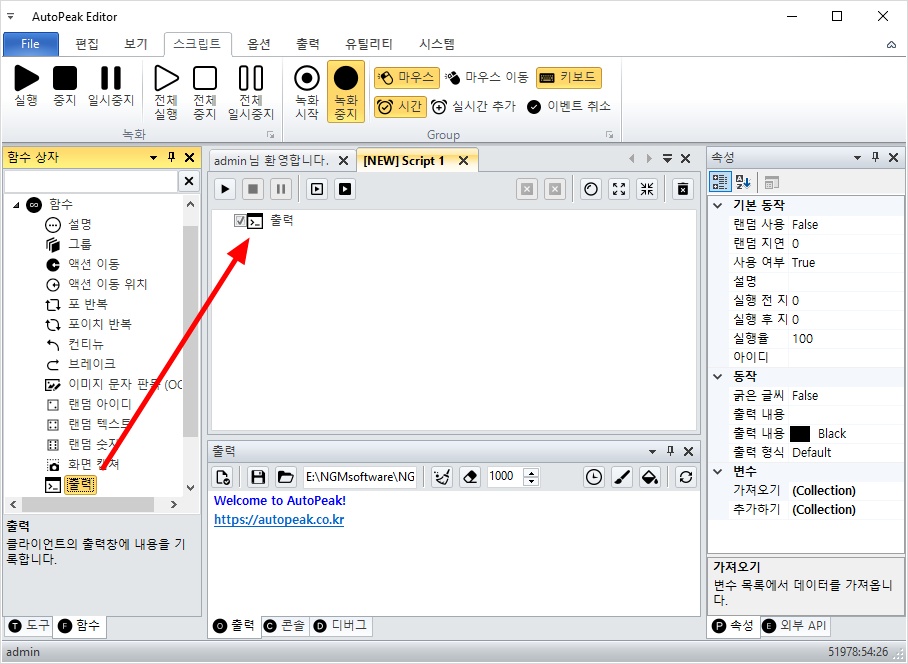908x664 pixels.
Task: Clear the 함수 상자 search box
Action: click(x=189, y=181)
